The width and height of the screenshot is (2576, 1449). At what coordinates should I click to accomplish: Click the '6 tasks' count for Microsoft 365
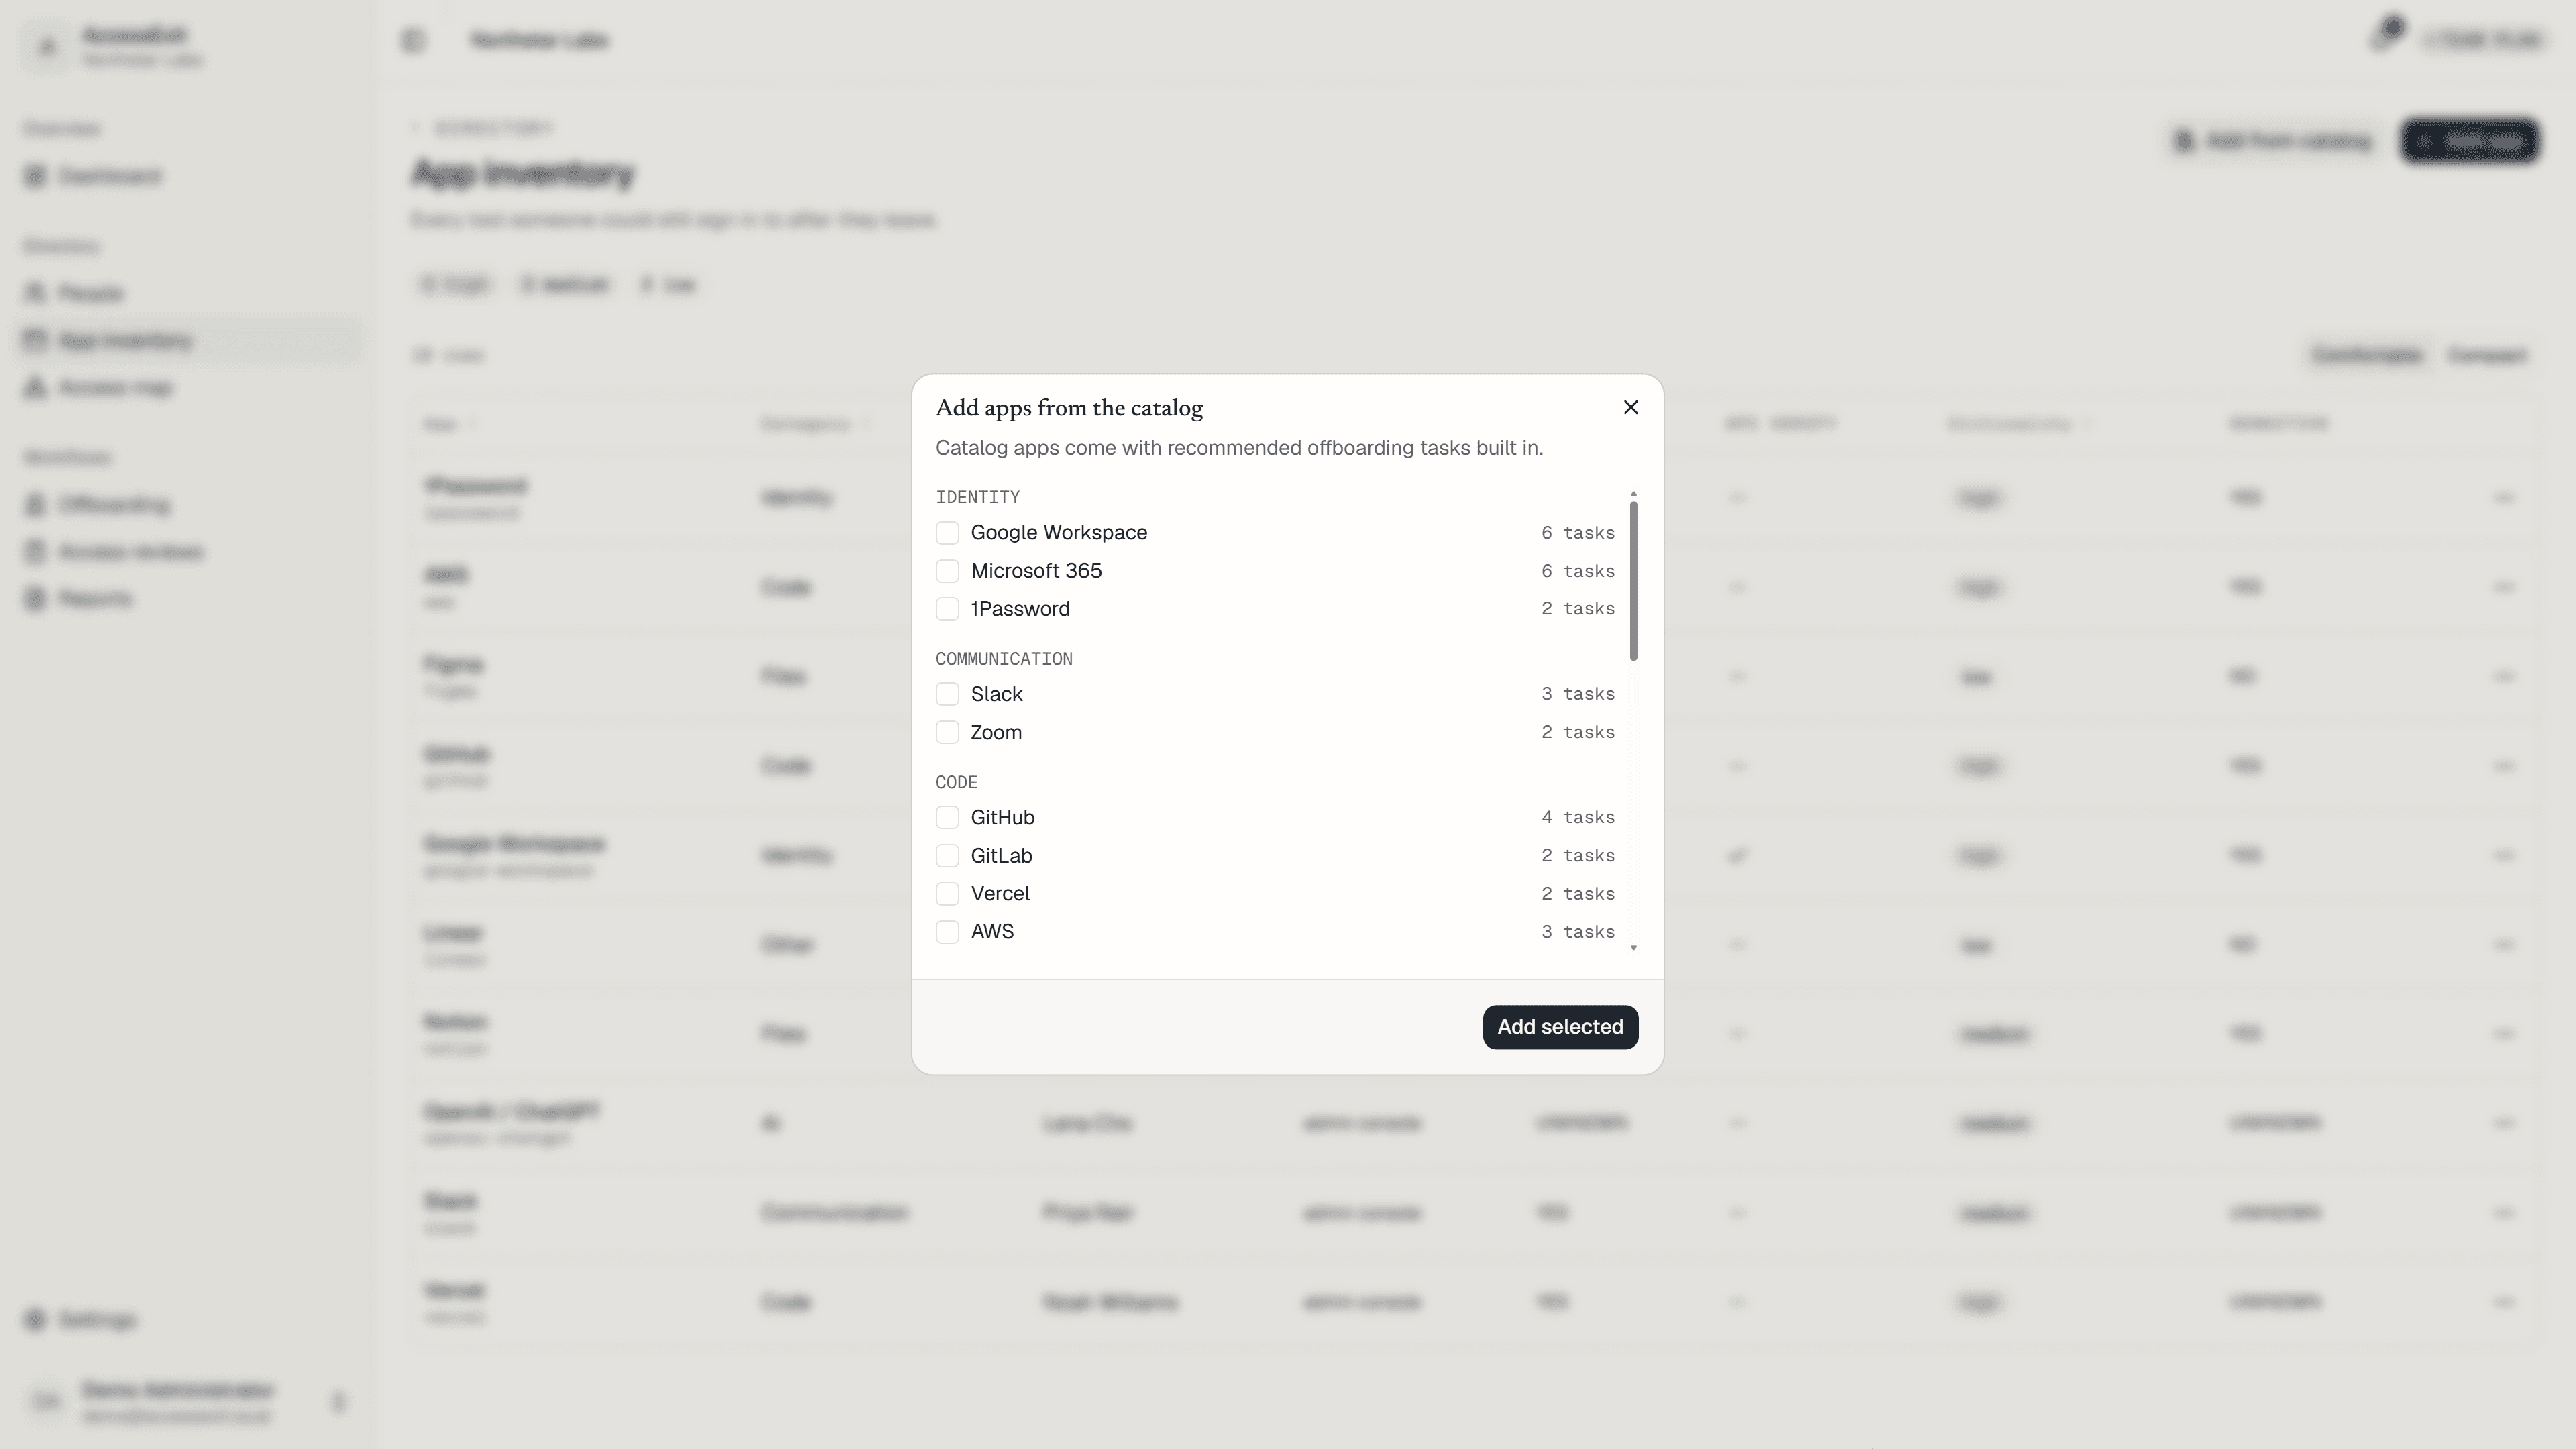[x=1578, y=571]
